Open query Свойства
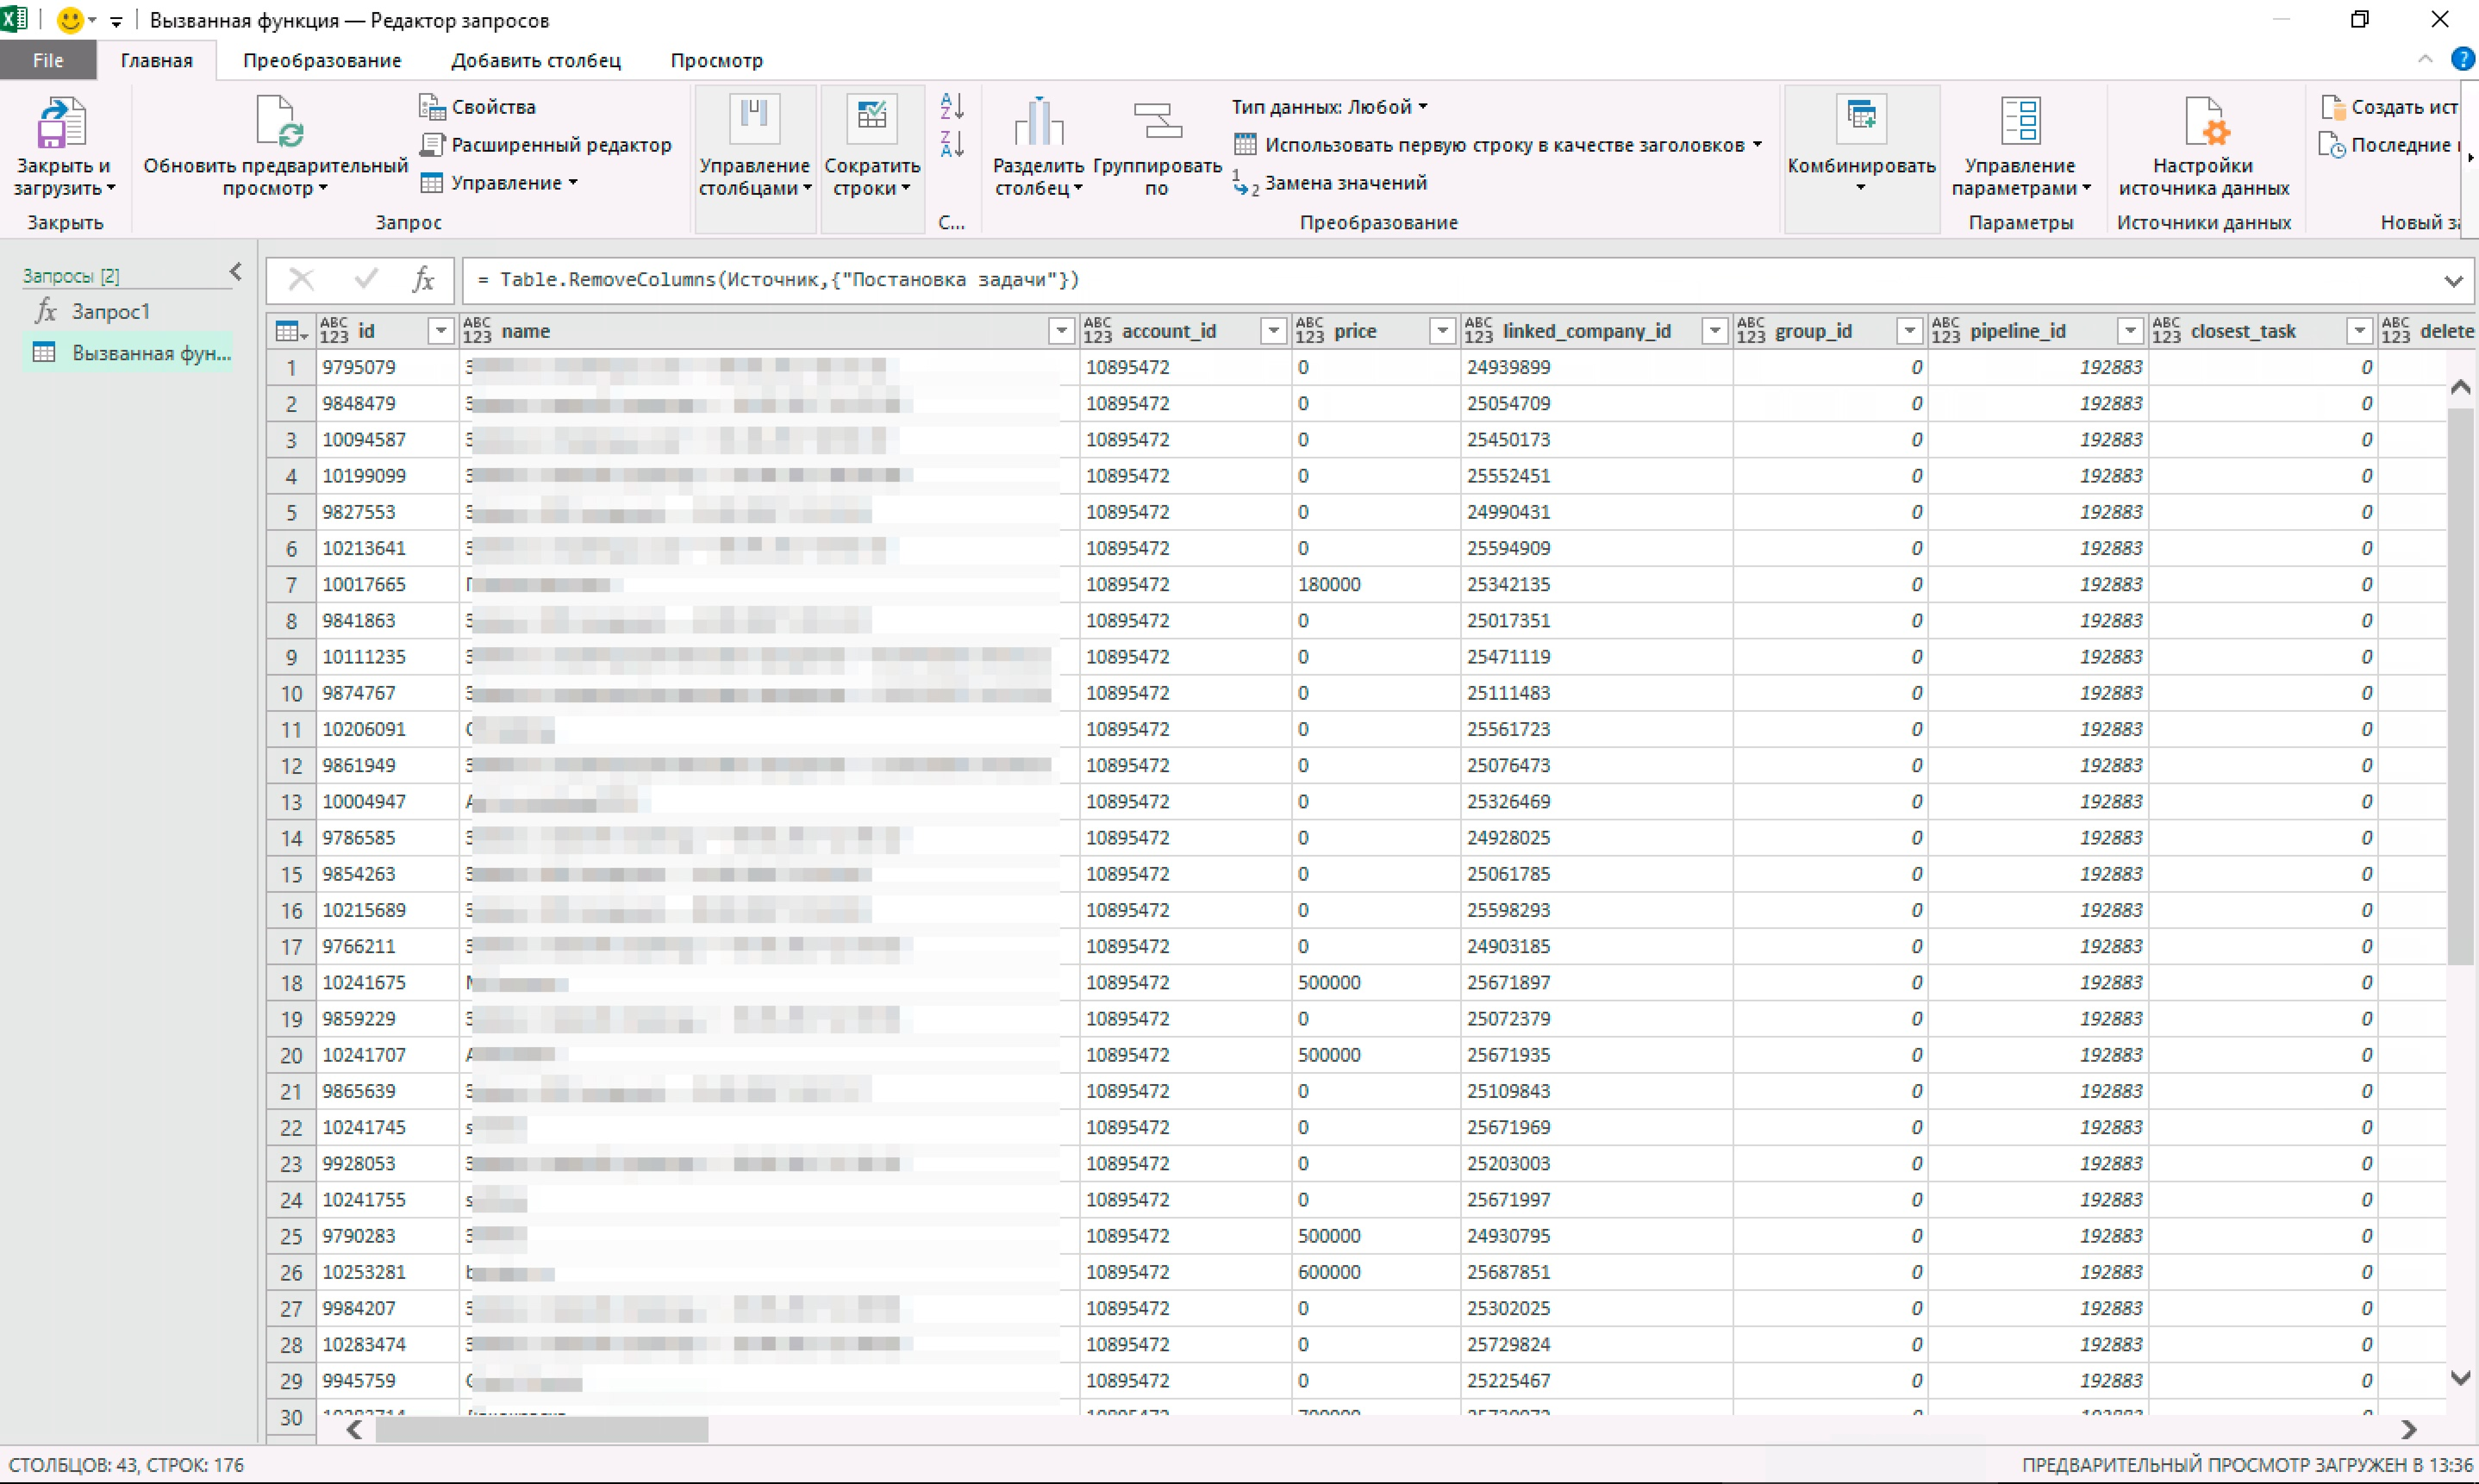This screenshot has width=2479, height=1484. click(x=477, y=107)
